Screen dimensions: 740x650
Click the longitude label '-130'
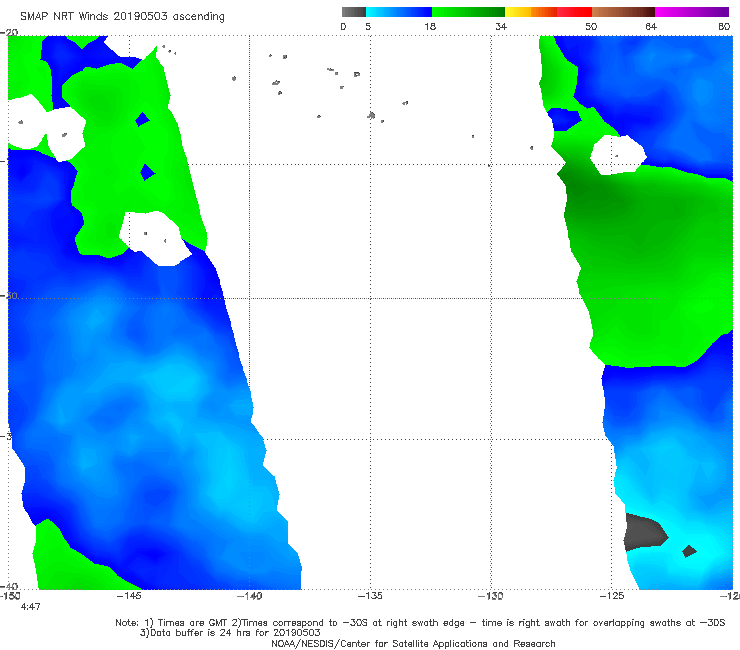pyautogui.click(x=491, y=596)
